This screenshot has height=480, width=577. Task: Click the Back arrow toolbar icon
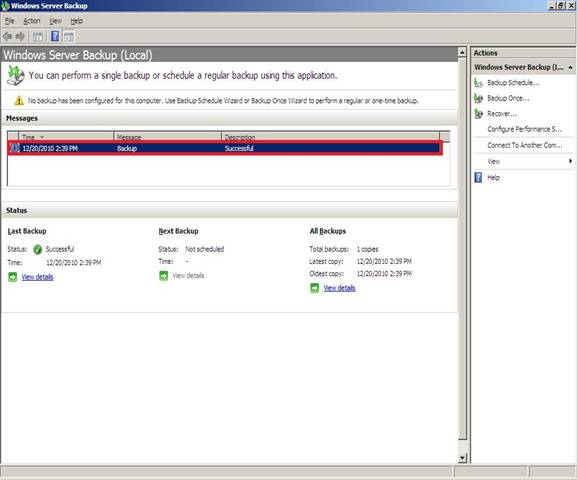pyautogui.click(x=7, y=36)
